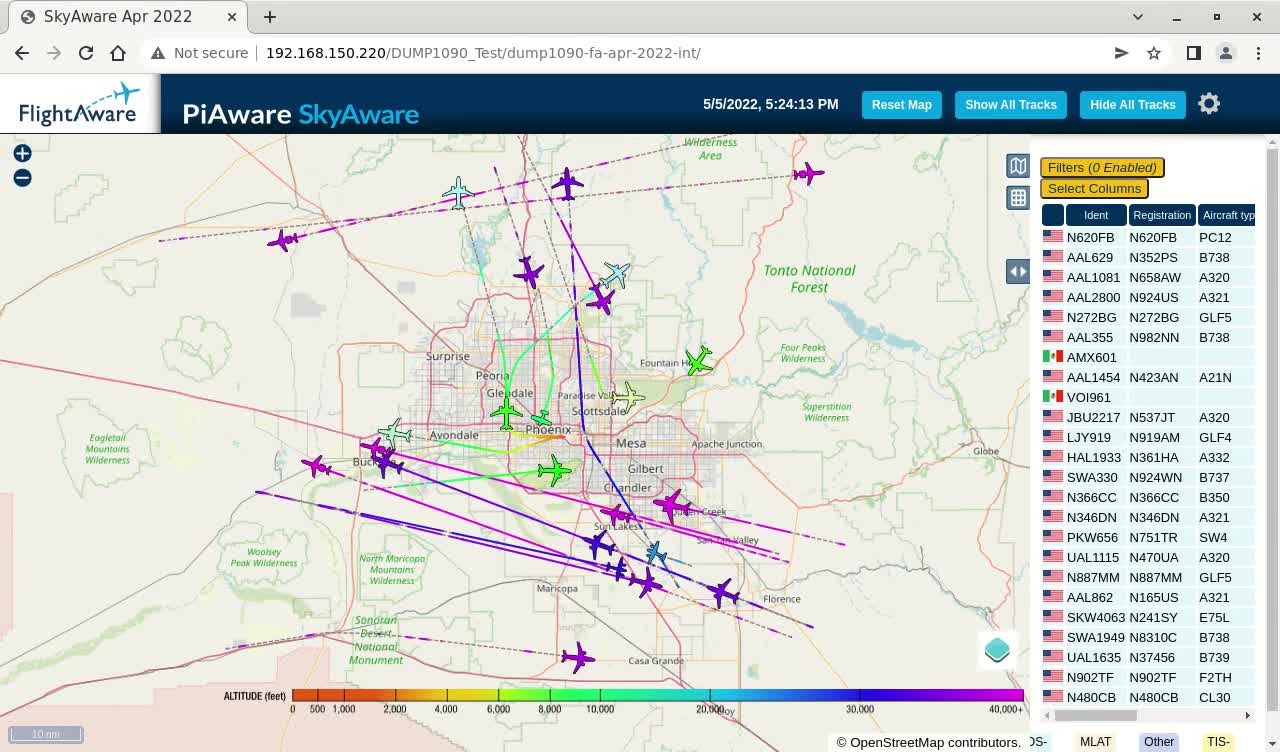Select purple aircraft near Florence
1280x752 pixels.
click(724, 593)
